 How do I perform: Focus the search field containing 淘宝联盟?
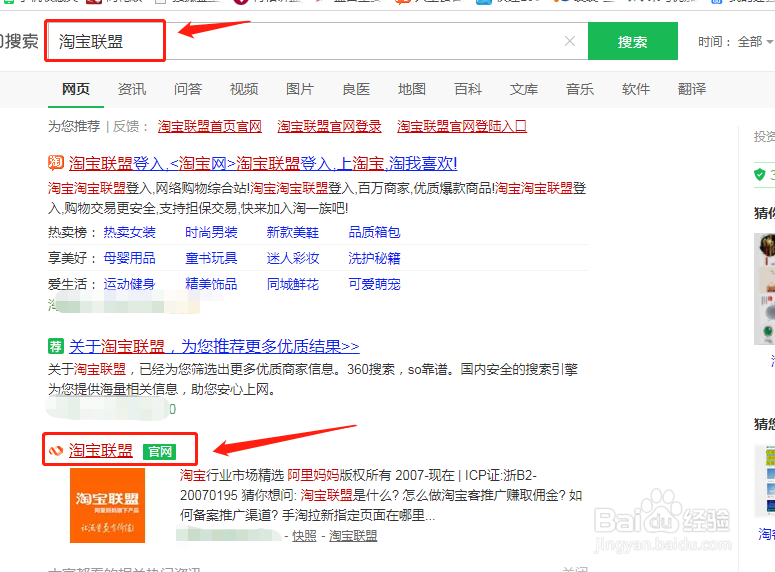(x=316, y=41)
